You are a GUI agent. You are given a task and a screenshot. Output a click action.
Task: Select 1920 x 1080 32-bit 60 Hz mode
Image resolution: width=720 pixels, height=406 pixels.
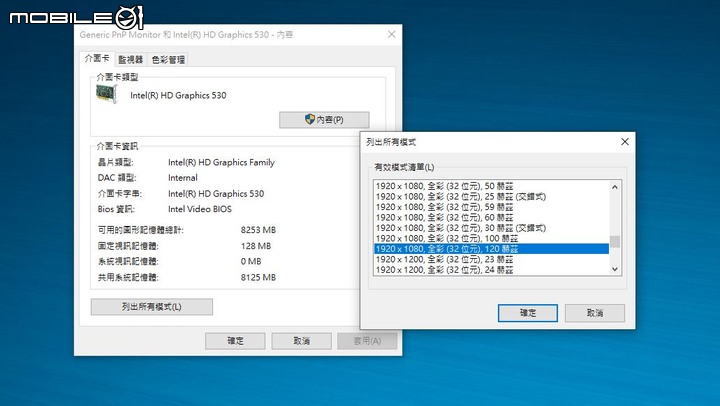point(491,218)
